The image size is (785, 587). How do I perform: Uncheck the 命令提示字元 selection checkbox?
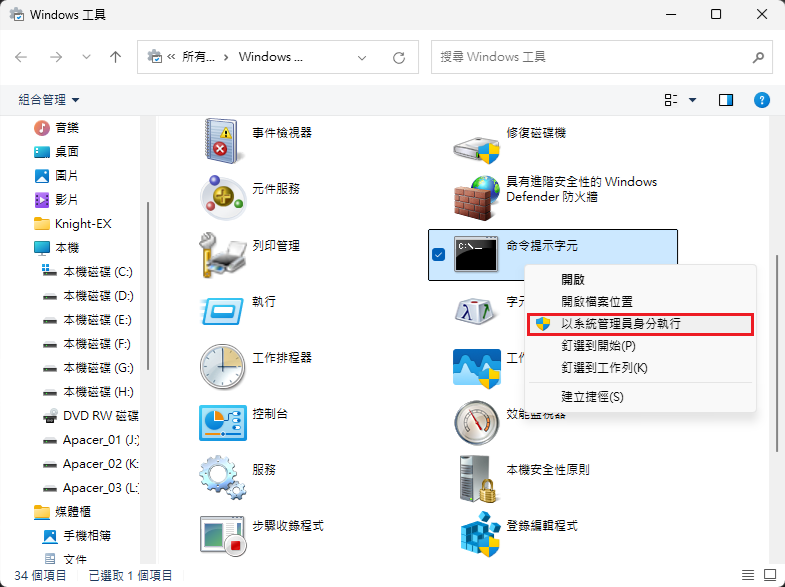(439, 255)
